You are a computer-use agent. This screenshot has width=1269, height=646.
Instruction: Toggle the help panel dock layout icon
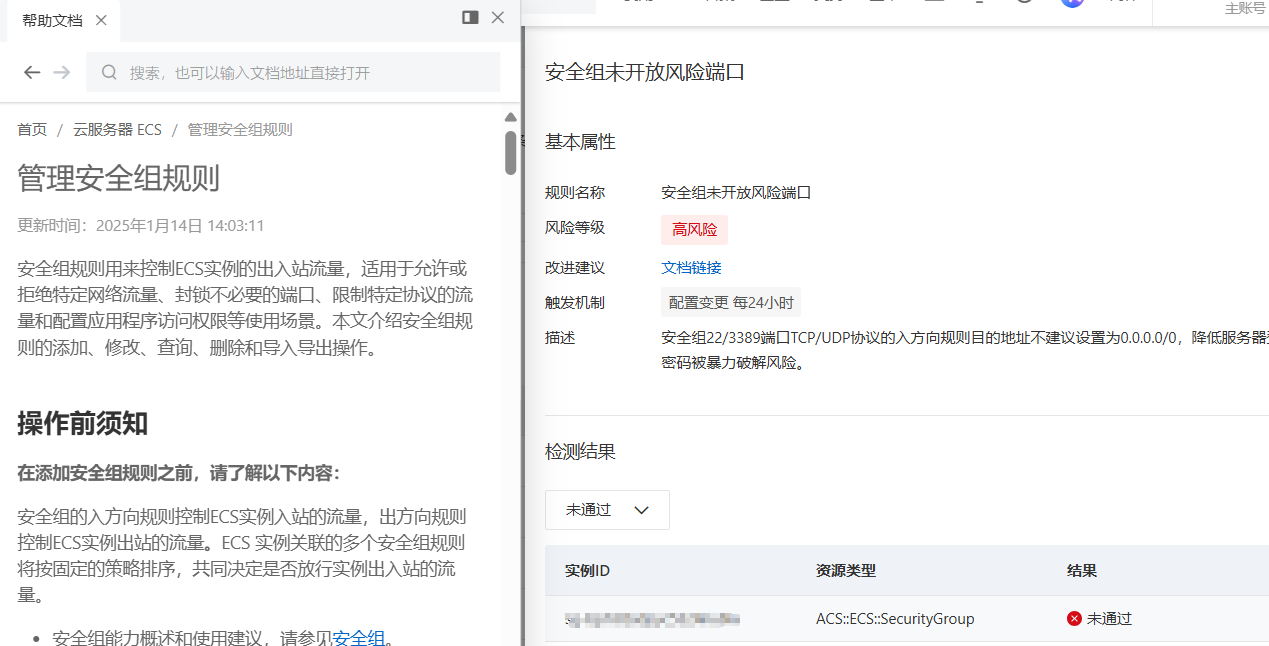click(x=470, y=17)
